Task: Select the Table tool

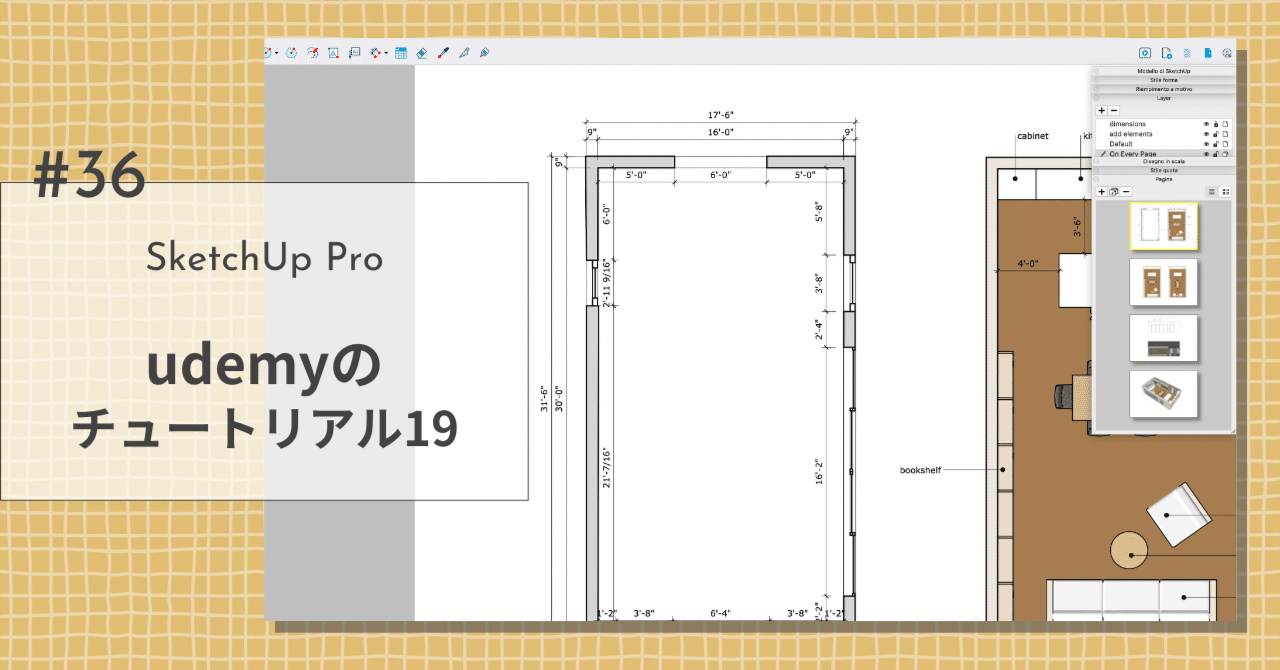Action: [401, 52]
